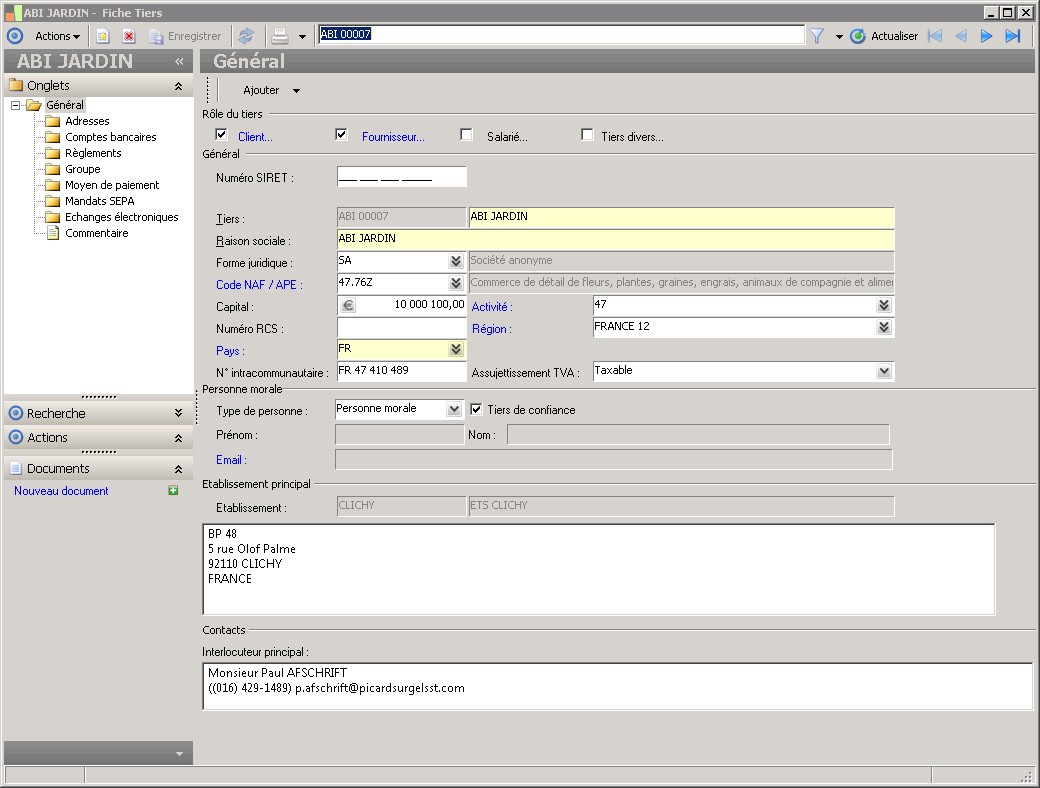Click the Numéro RCS input field

401,328
